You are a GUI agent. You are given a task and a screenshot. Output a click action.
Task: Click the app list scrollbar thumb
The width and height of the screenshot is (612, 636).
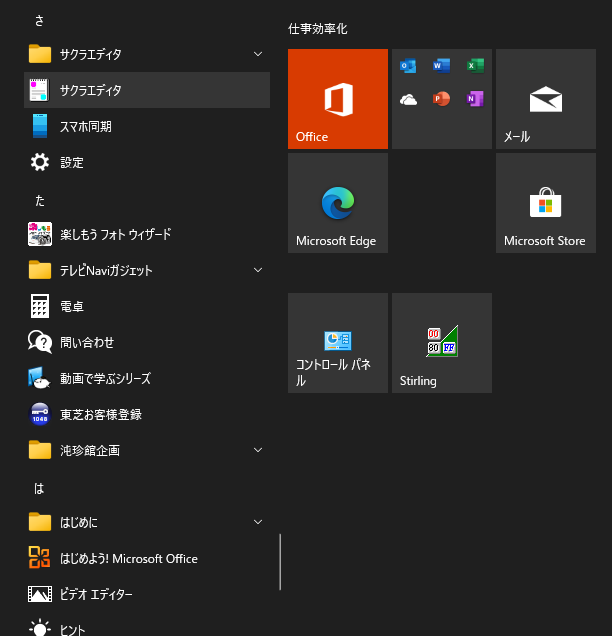click(x=280, y=562)
